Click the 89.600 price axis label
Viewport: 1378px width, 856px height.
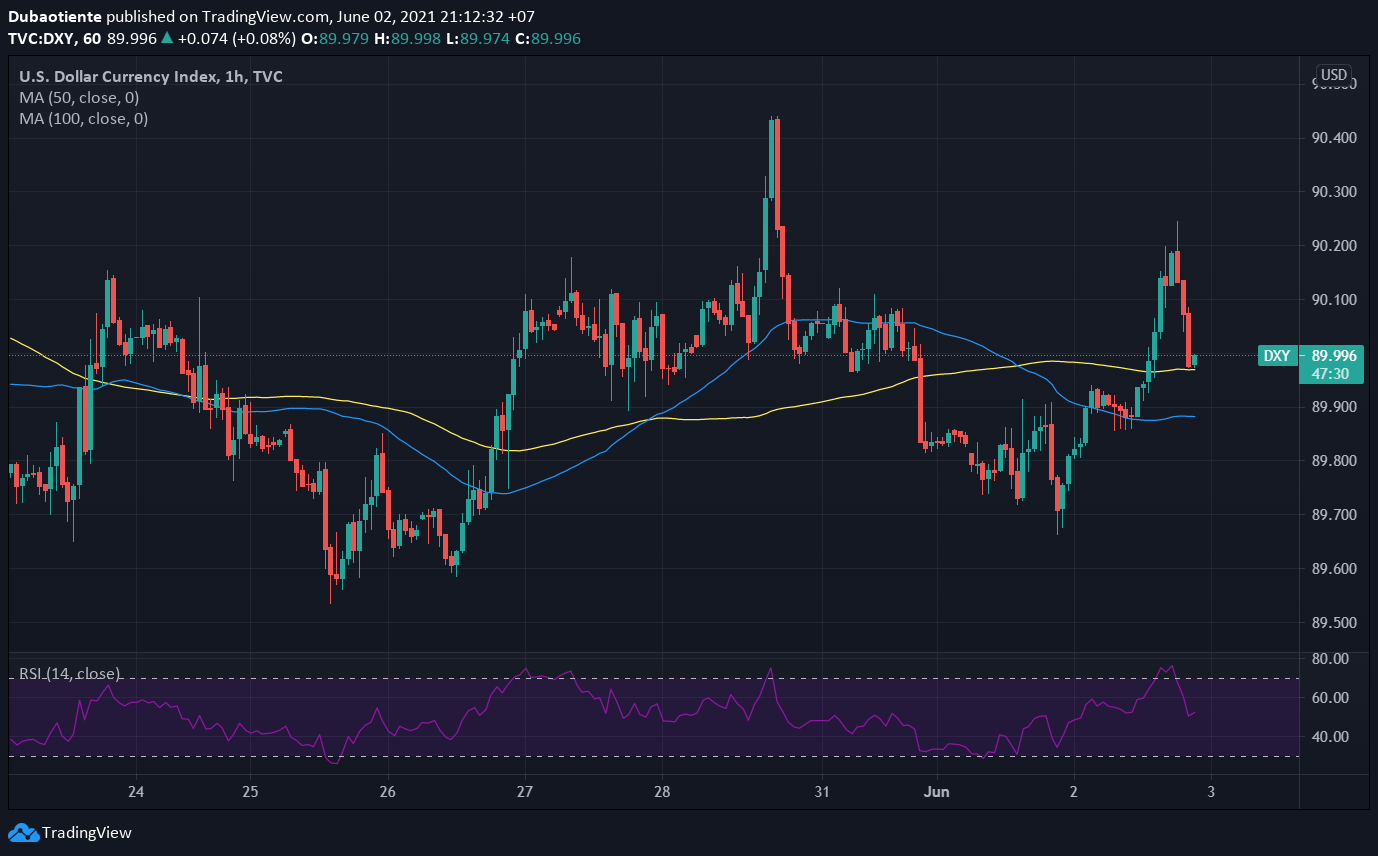1334,568
